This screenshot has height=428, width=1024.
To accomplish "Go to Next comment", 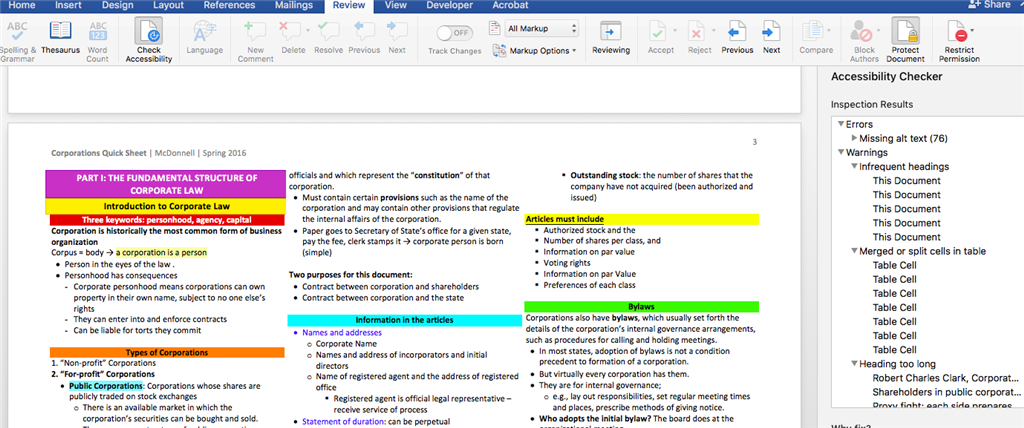I will point(396,38).
